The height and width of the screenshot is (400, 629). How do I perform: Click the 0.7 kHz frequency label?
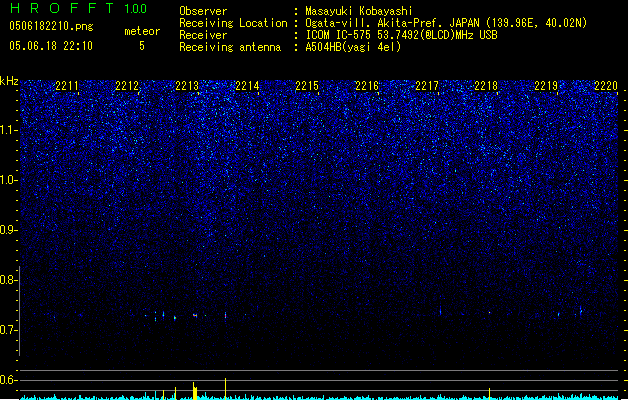(x=8, y=330)
